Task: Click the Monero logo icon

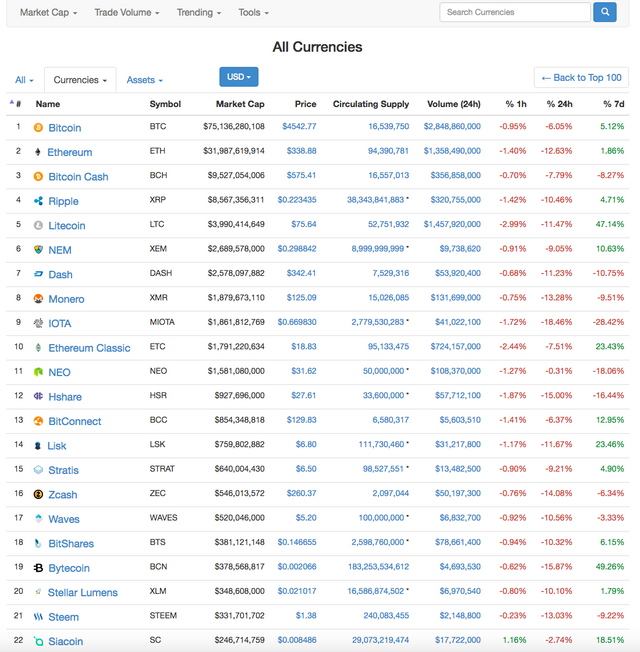Action: (38, 299)
